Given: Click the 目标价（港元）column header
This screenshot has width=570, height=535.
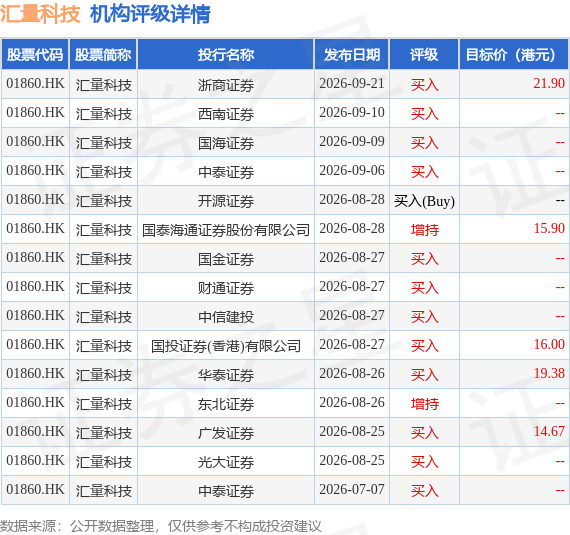Looking at the screenshot, I should [x=514, y=55].
